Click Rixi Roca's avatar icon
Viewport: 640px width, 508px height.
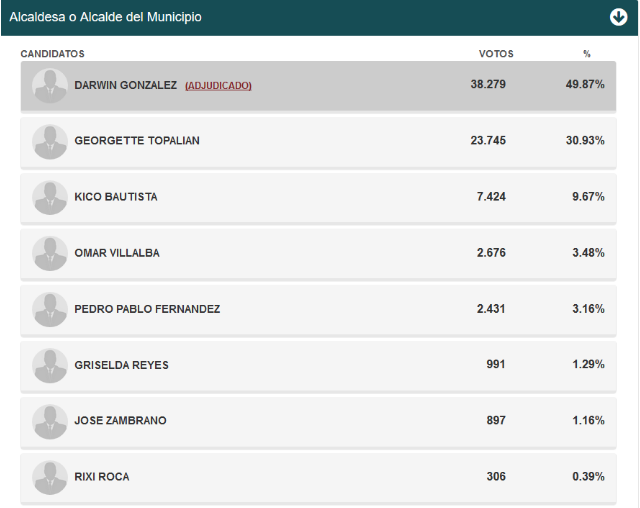pos(50,478)
